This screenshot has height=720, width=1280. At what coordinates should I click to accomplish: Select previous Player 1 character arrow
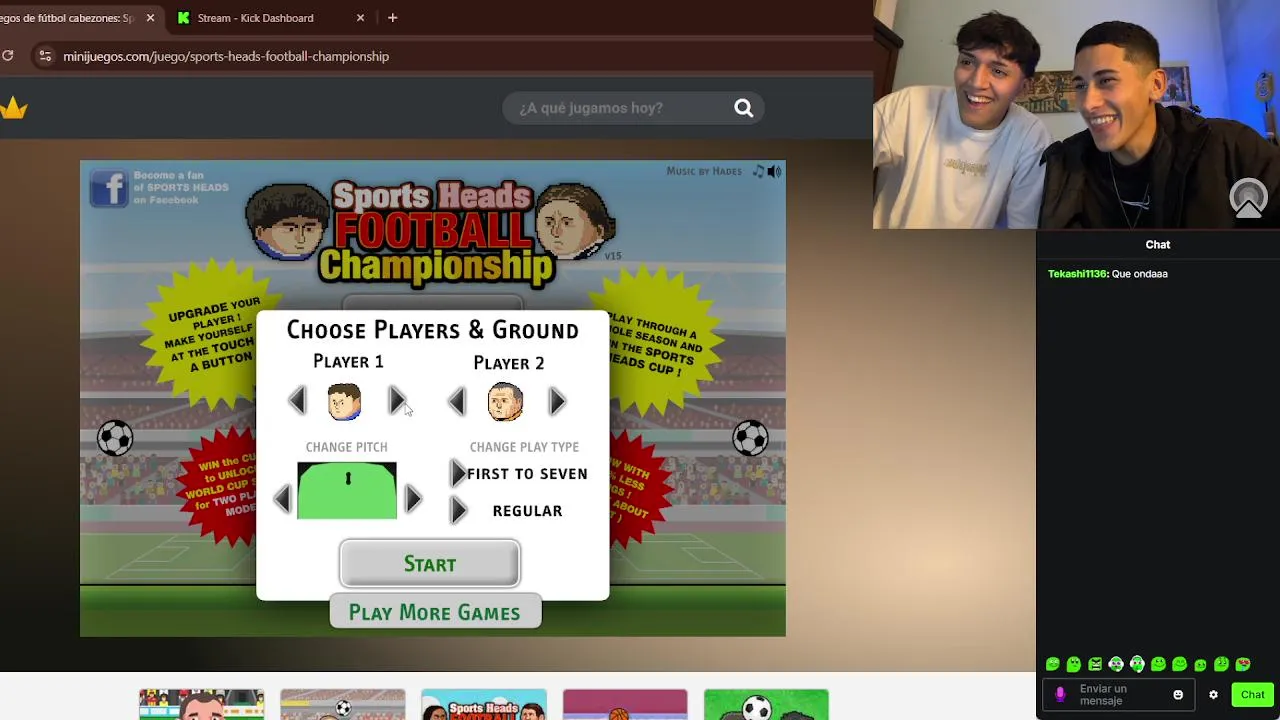(x=297, y=401)
